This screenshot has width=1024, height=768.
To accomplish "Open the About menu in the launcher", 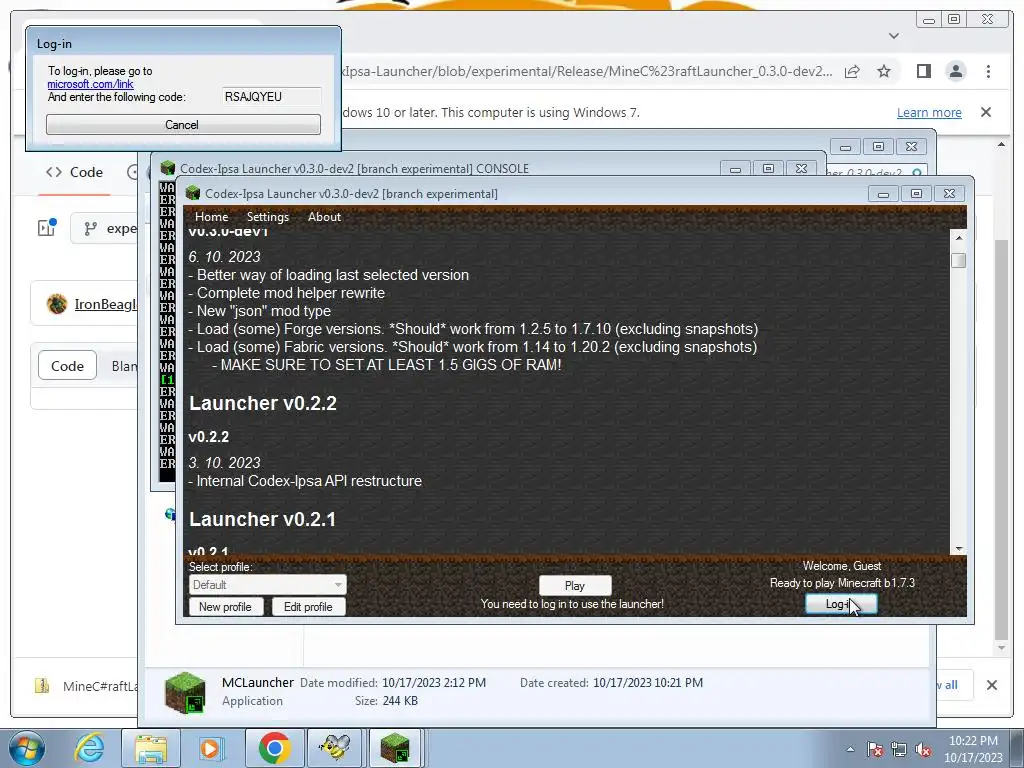I will (x=324, y=217).
